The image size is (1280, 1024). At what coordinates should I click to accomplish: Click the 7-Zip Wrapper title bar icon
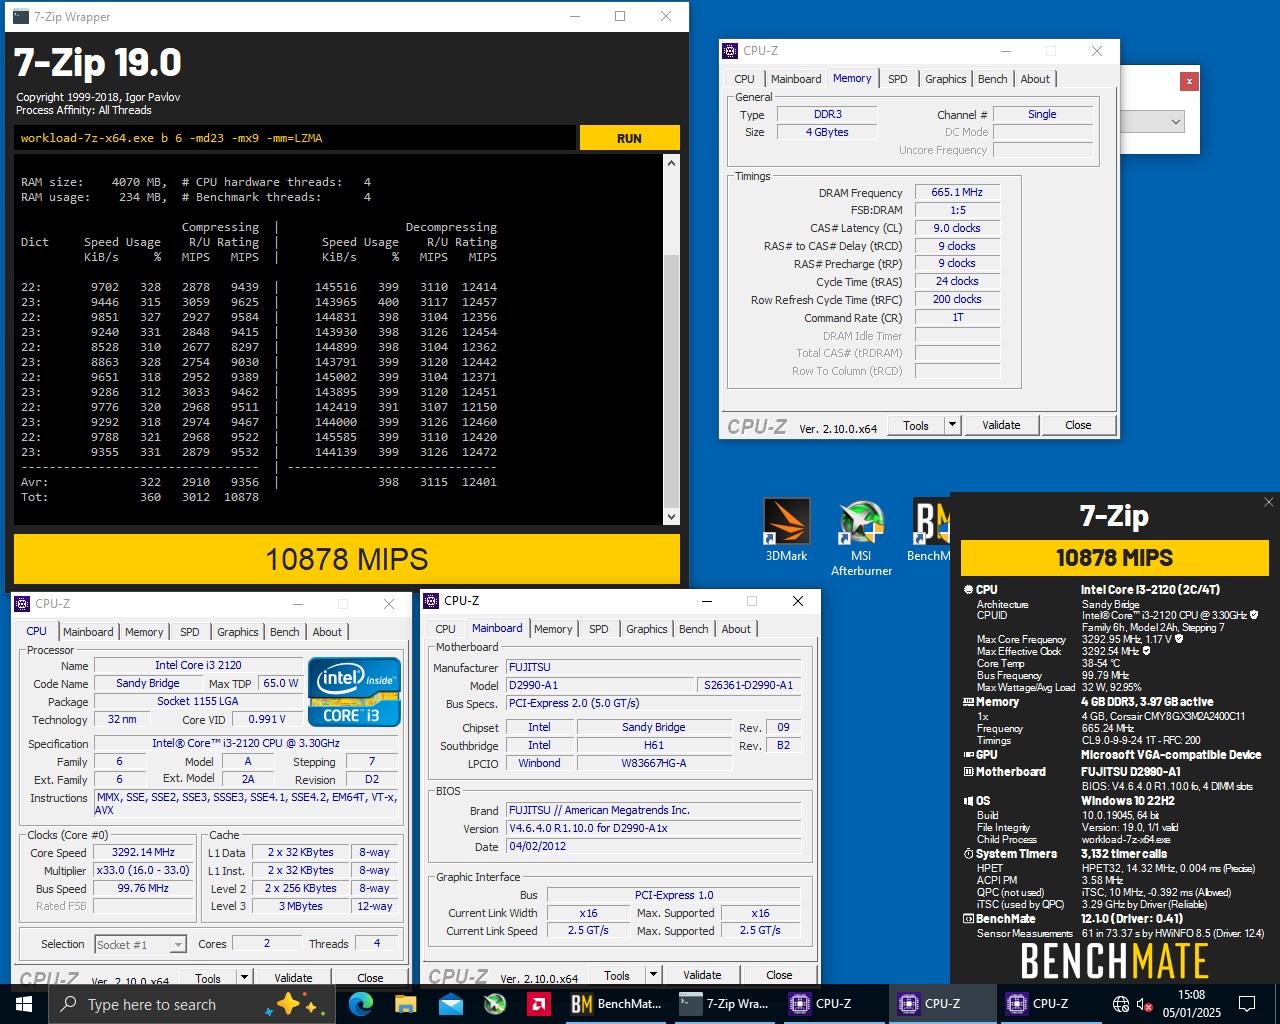coord(21,17)
